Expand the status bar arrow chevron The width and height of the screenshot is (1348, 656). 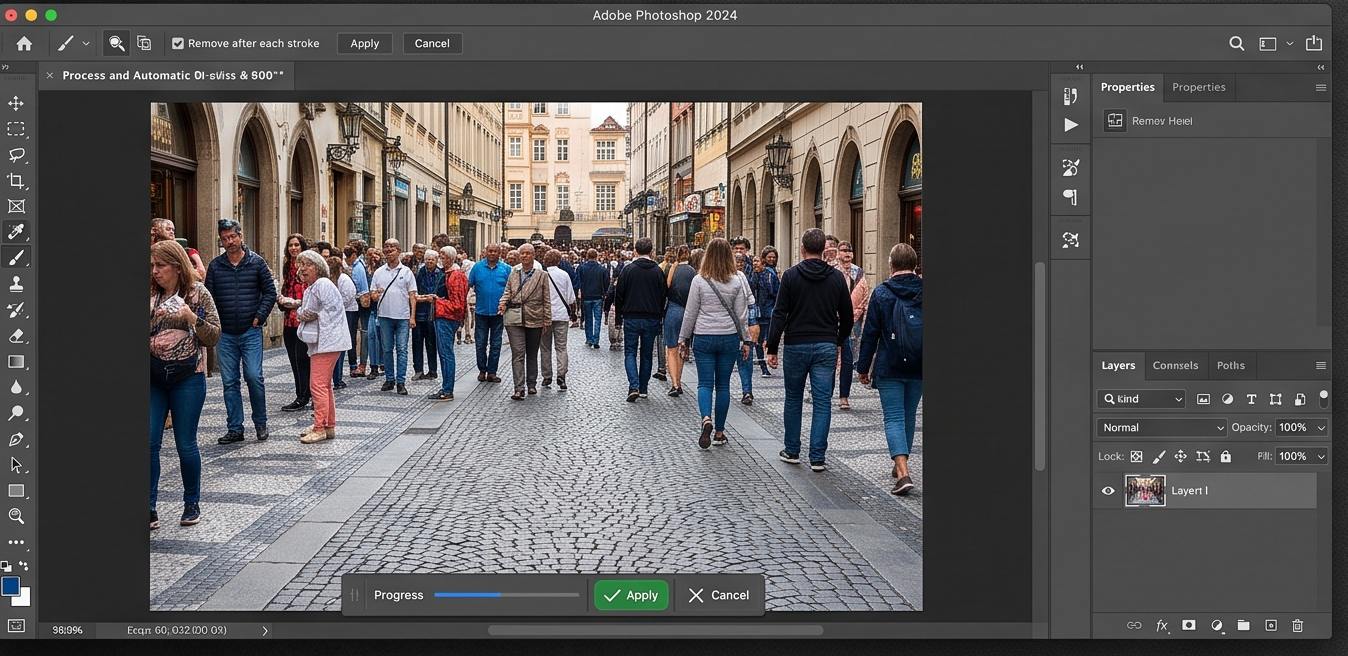click(265, 630)
